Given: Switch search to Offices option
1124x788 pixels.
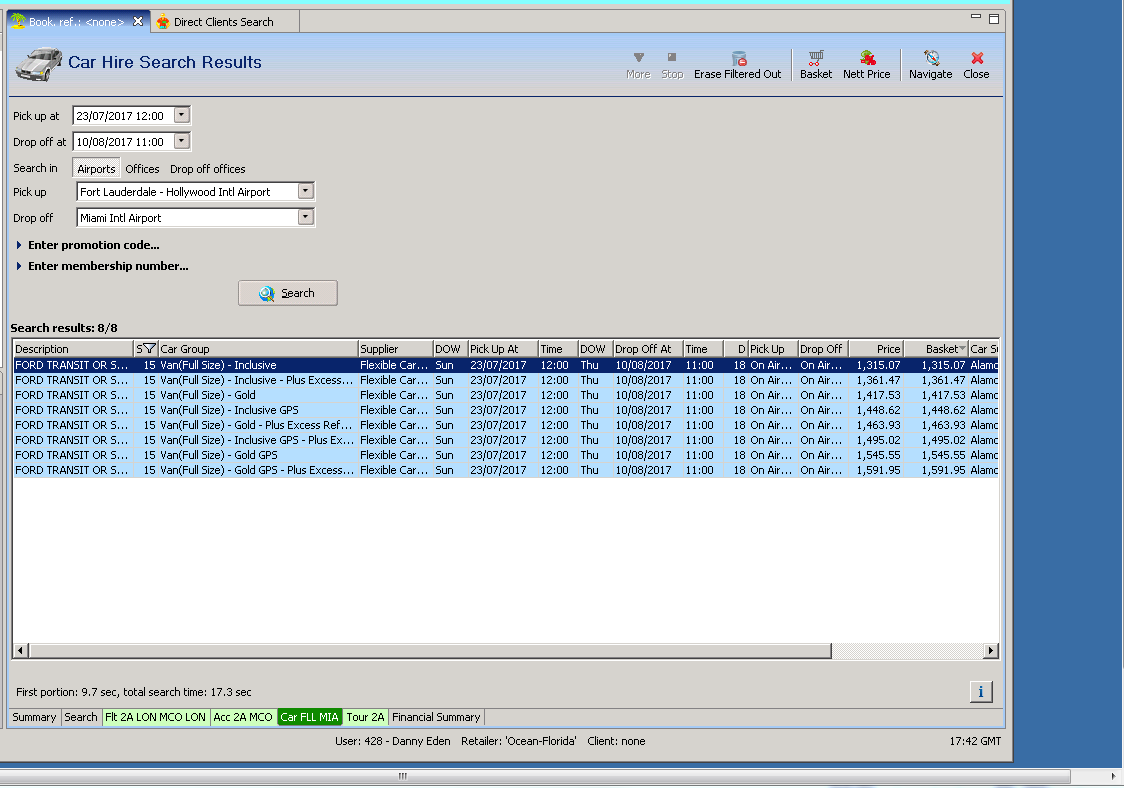Looking at the screenshot, I should [142, 169].
